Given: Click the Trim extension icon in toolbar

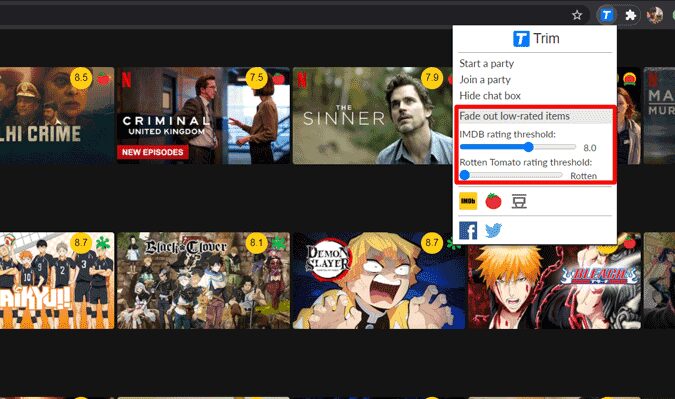Looking at the screenshot, I should [606, 15].
